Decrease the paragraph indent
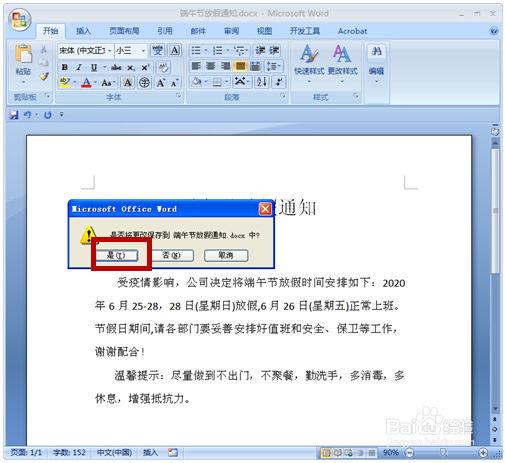Screen dimensions: 506x463 point(260,51)
